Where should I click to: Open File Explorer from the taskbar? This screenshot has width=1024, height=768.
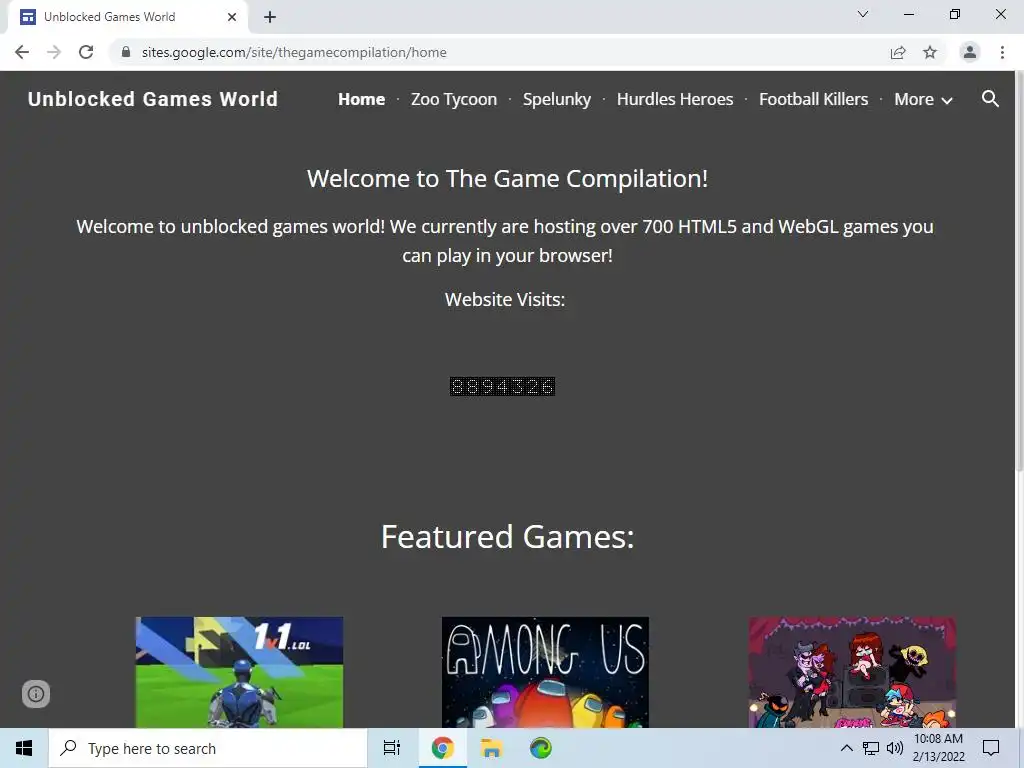click(x=491, y=748)
